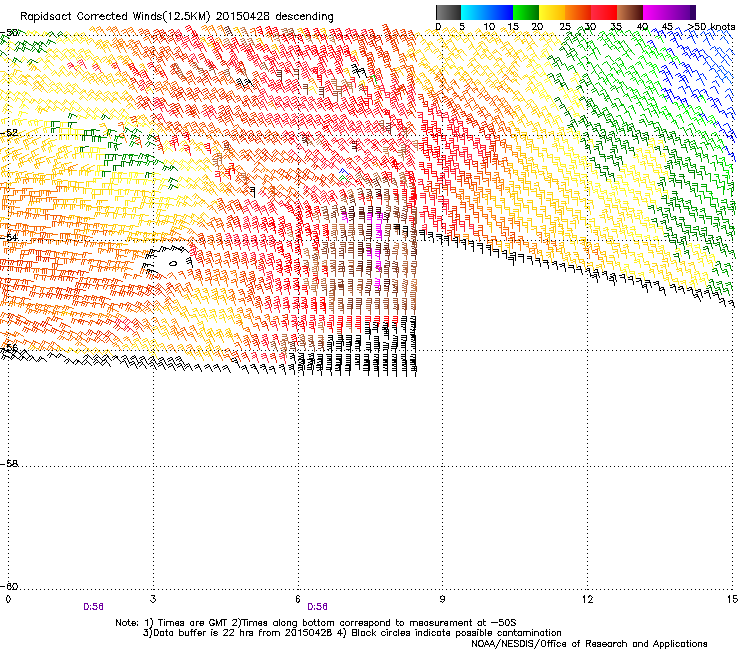Click the date '20150428' in title
Image resolution: width=740 pixels, height=650 pixels.
[x=243, y=17]
